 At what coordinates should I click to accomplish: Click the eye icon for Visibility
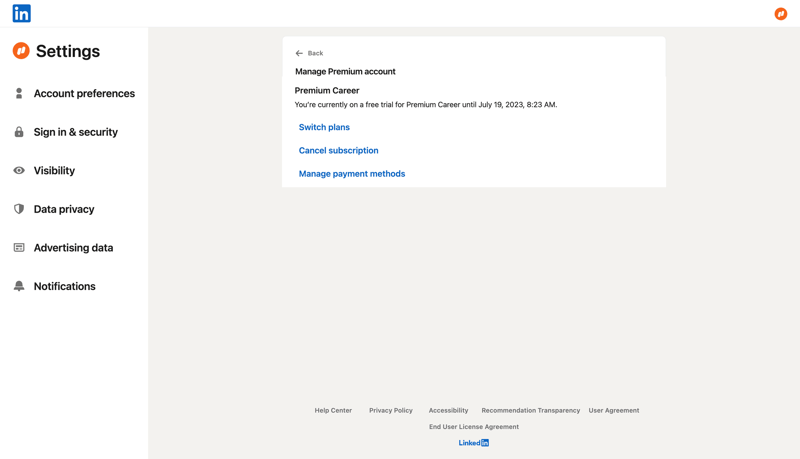click(x=19, y=170)
